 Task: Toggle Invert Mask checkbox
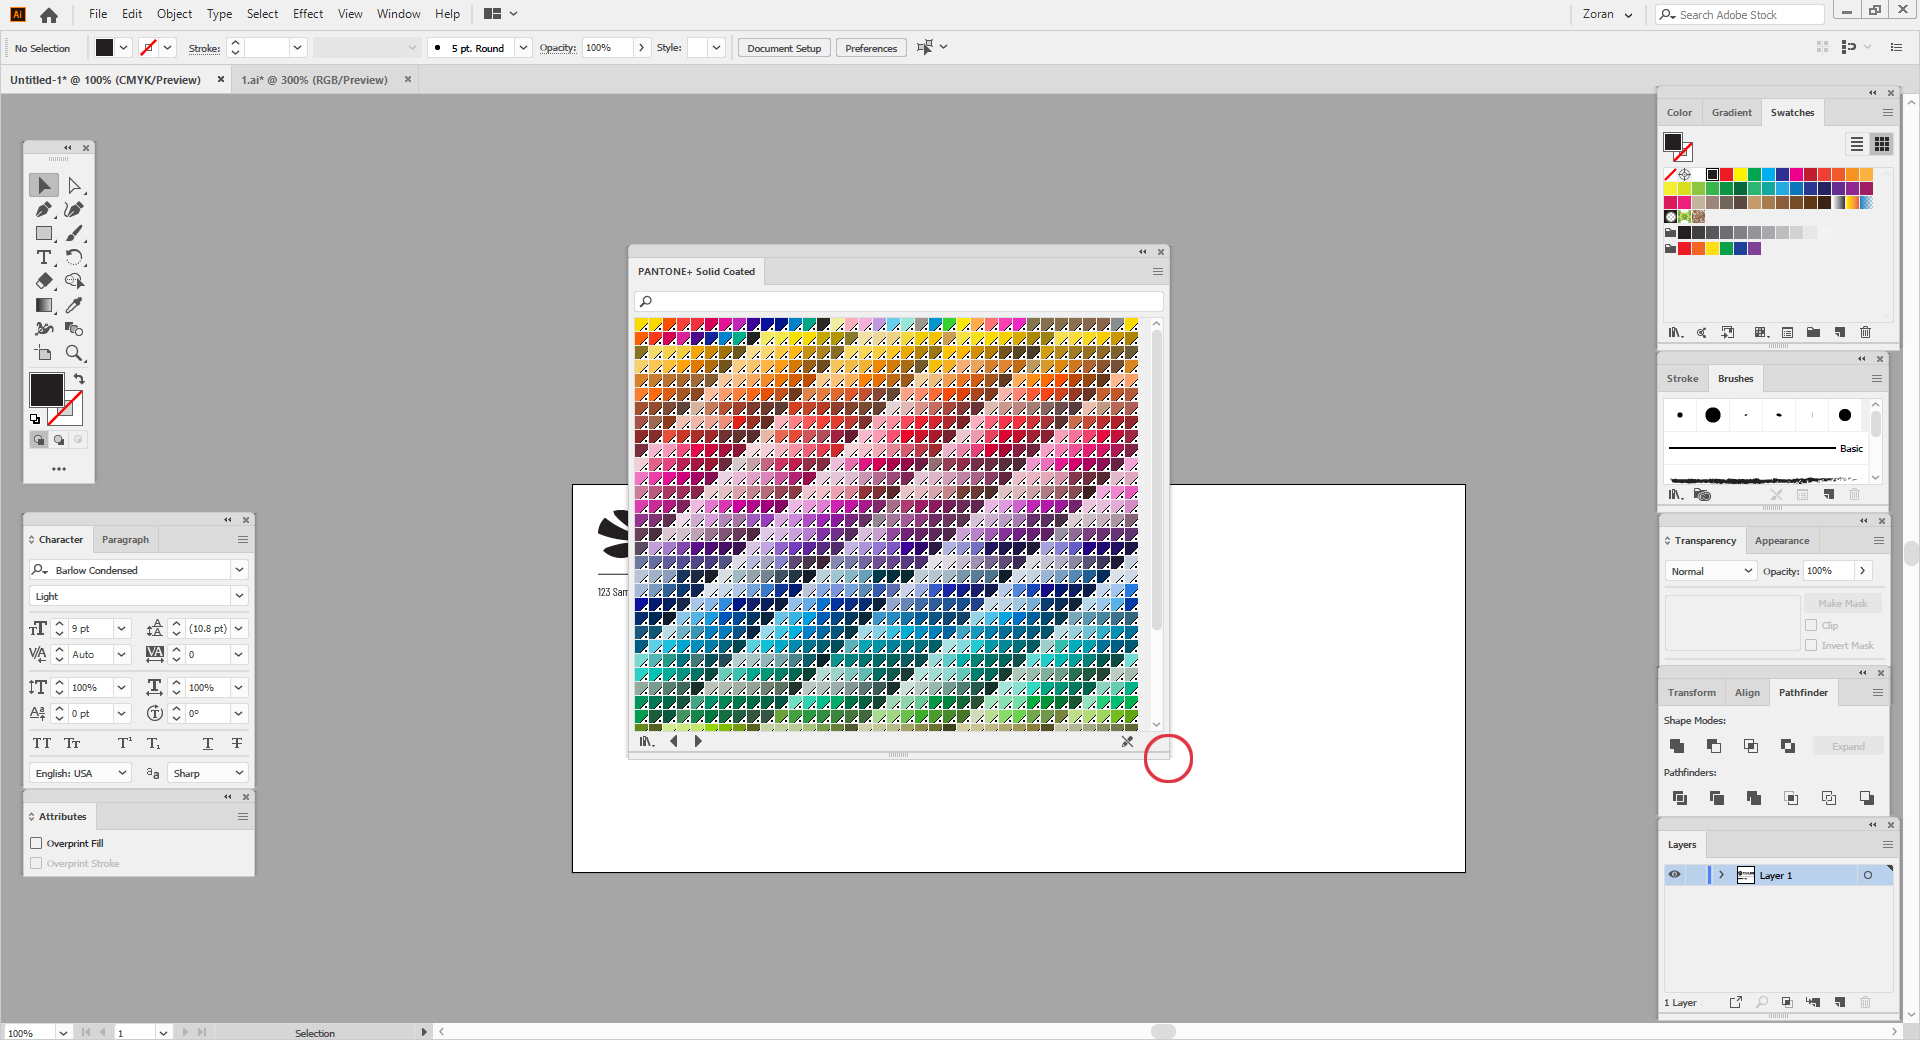pyautogui.click(x=1811, y=645)
